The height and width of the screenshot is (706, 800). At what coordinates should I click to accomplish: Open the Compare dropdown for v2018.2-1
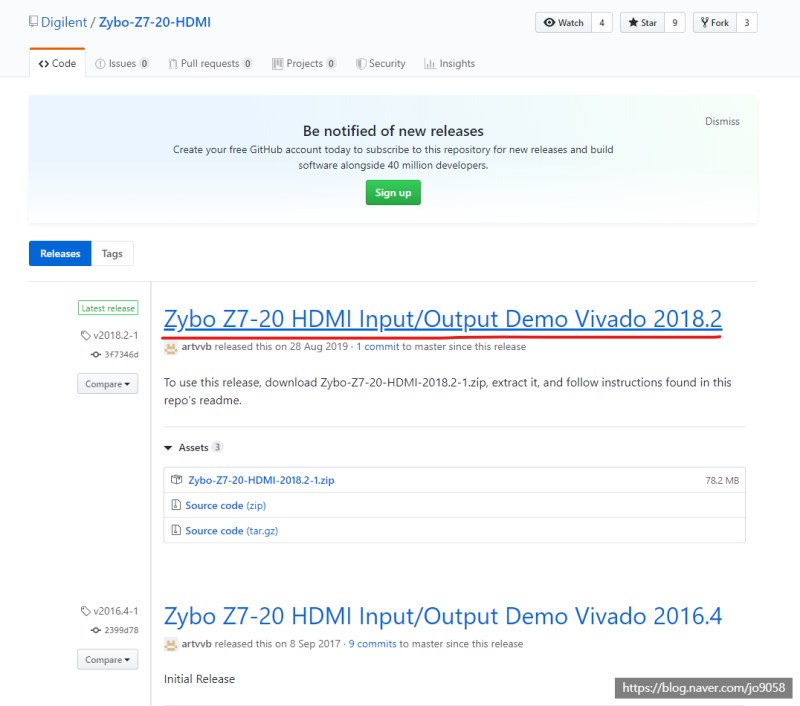coord(107,383)
